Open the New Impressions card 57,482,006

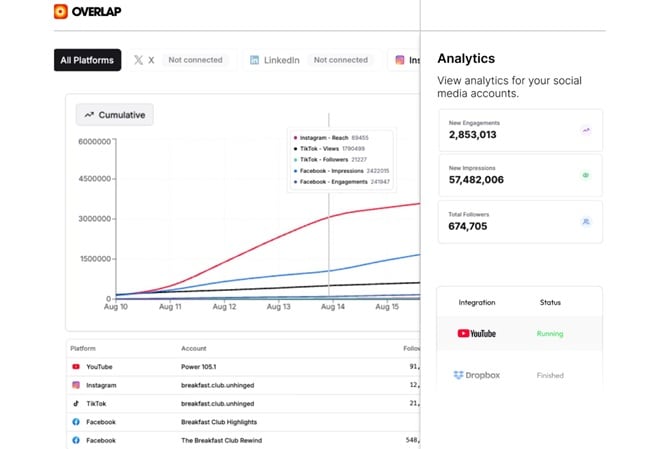(520, 175)
